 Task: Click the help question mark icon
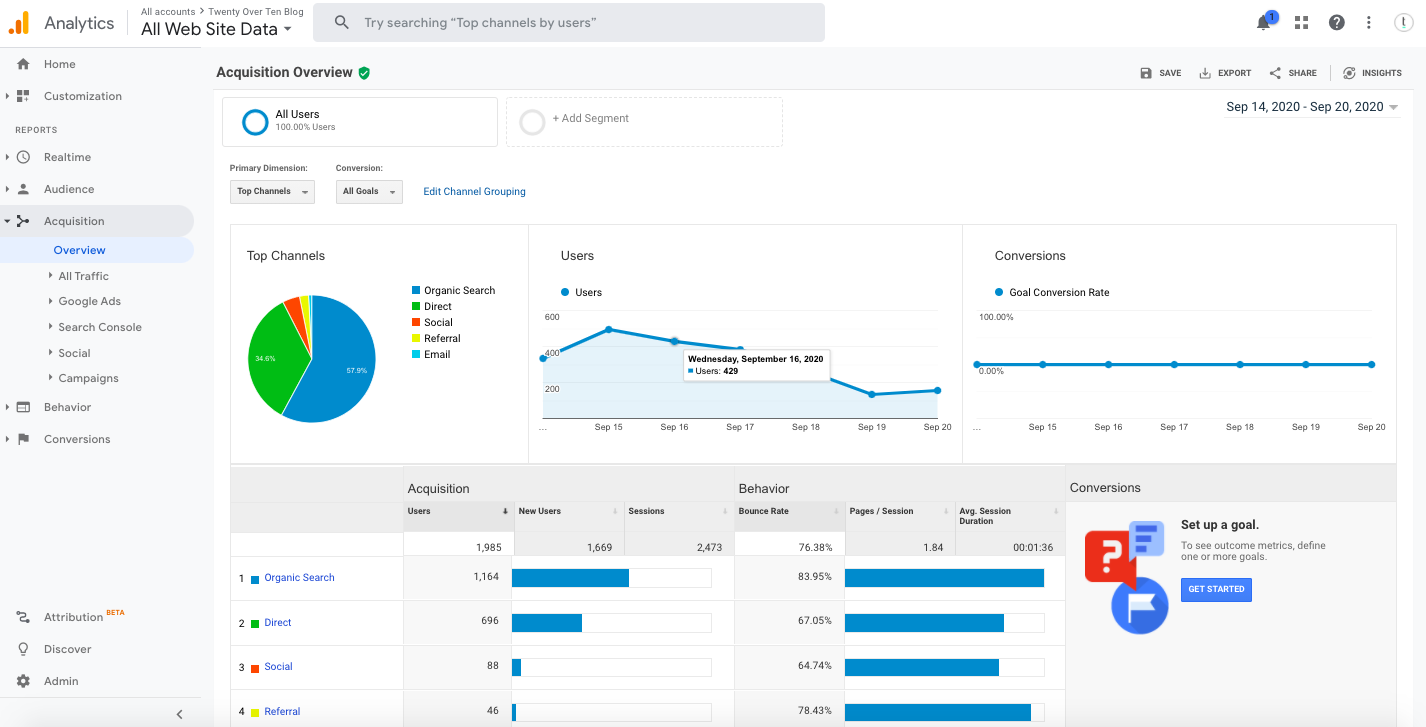tap(1336, 23)
